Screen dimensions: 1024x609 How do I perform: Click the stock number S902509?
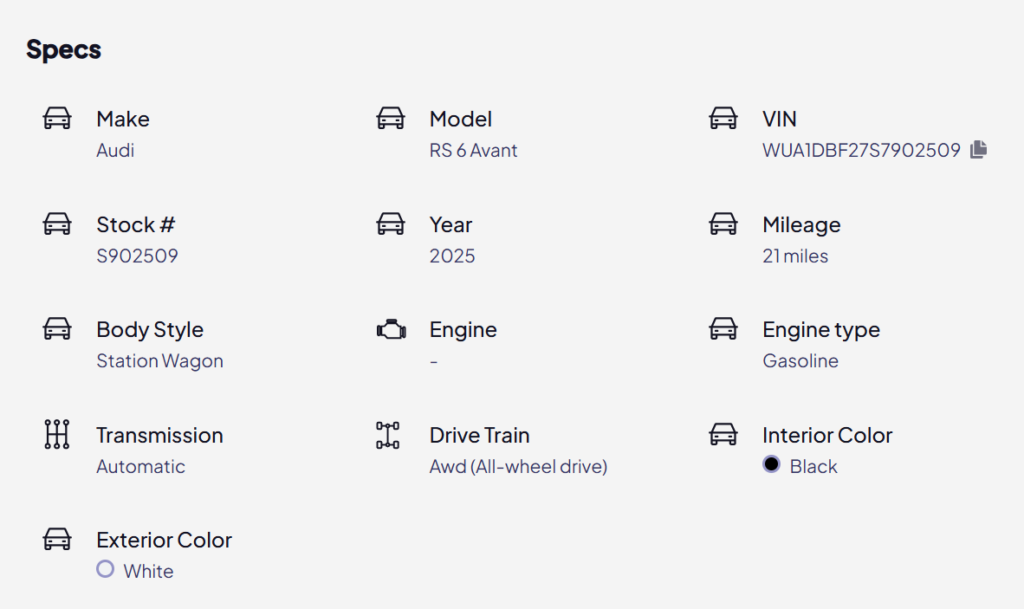point(137,256)
